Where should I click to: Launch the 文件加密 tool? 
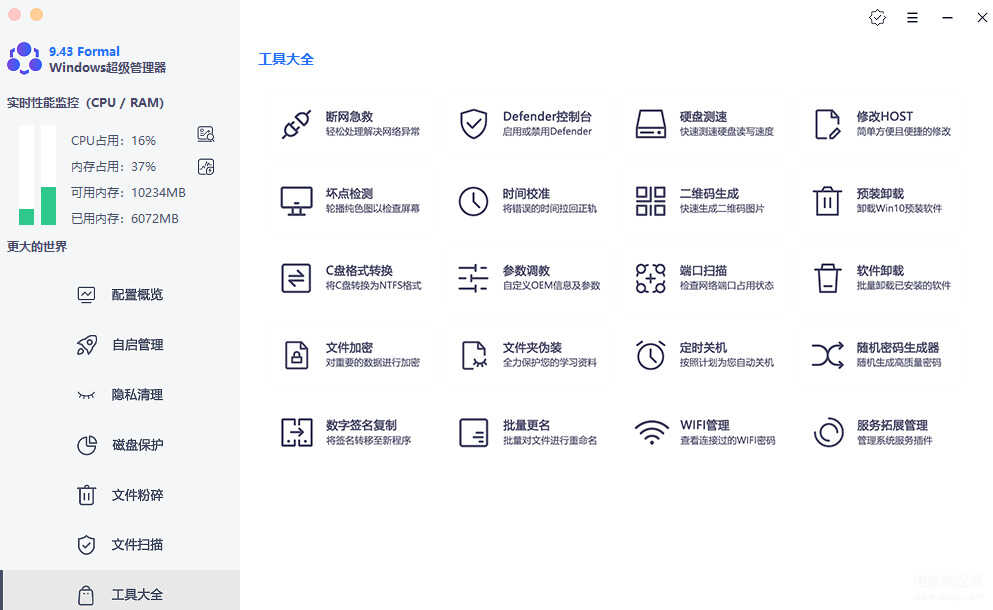point(350,355)
